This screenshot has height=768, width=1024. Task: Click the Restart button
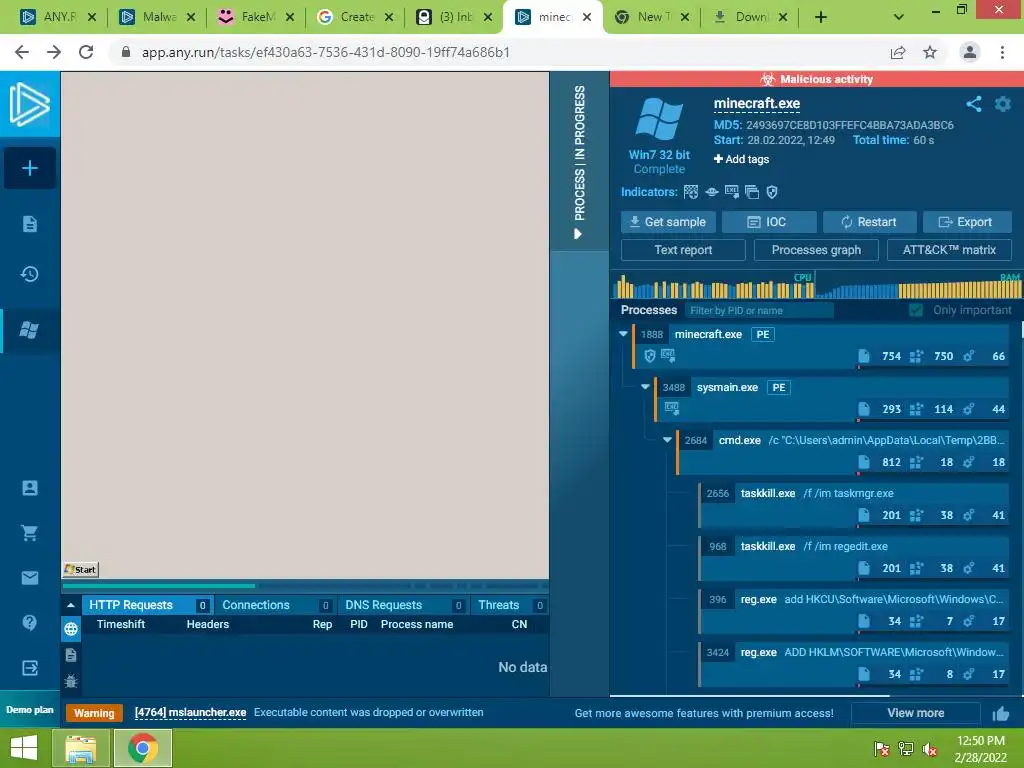(870, 222)
